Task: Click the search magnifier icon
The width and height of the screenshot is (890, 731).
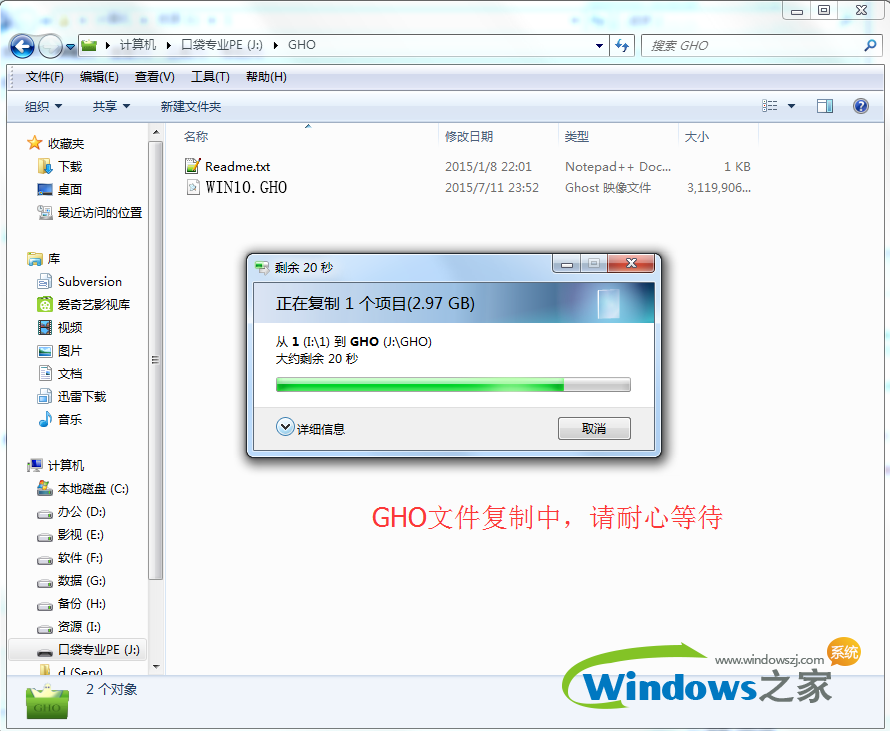Action: point(869,46)
